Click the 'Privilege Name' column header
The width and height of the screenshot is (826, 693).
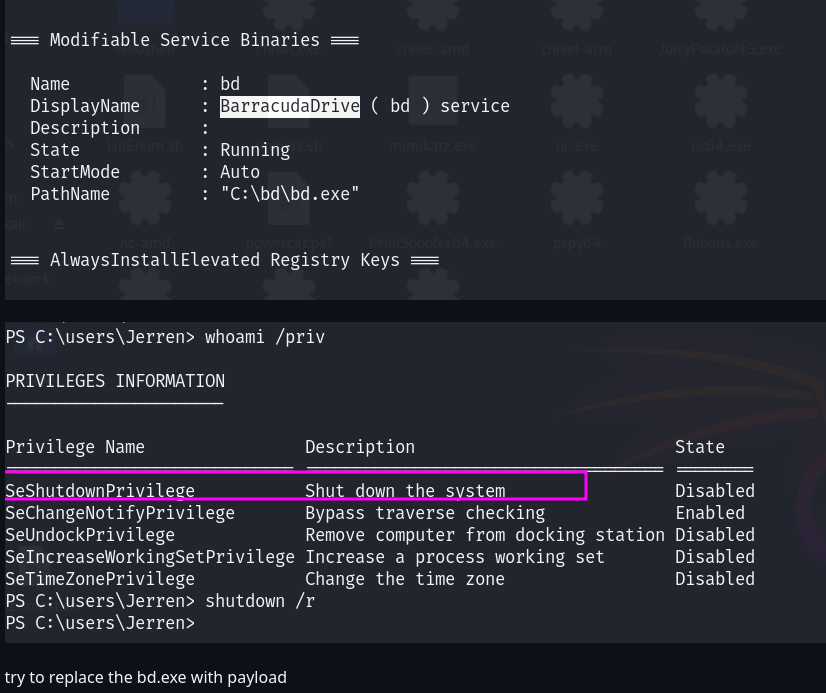pos(75,447)
